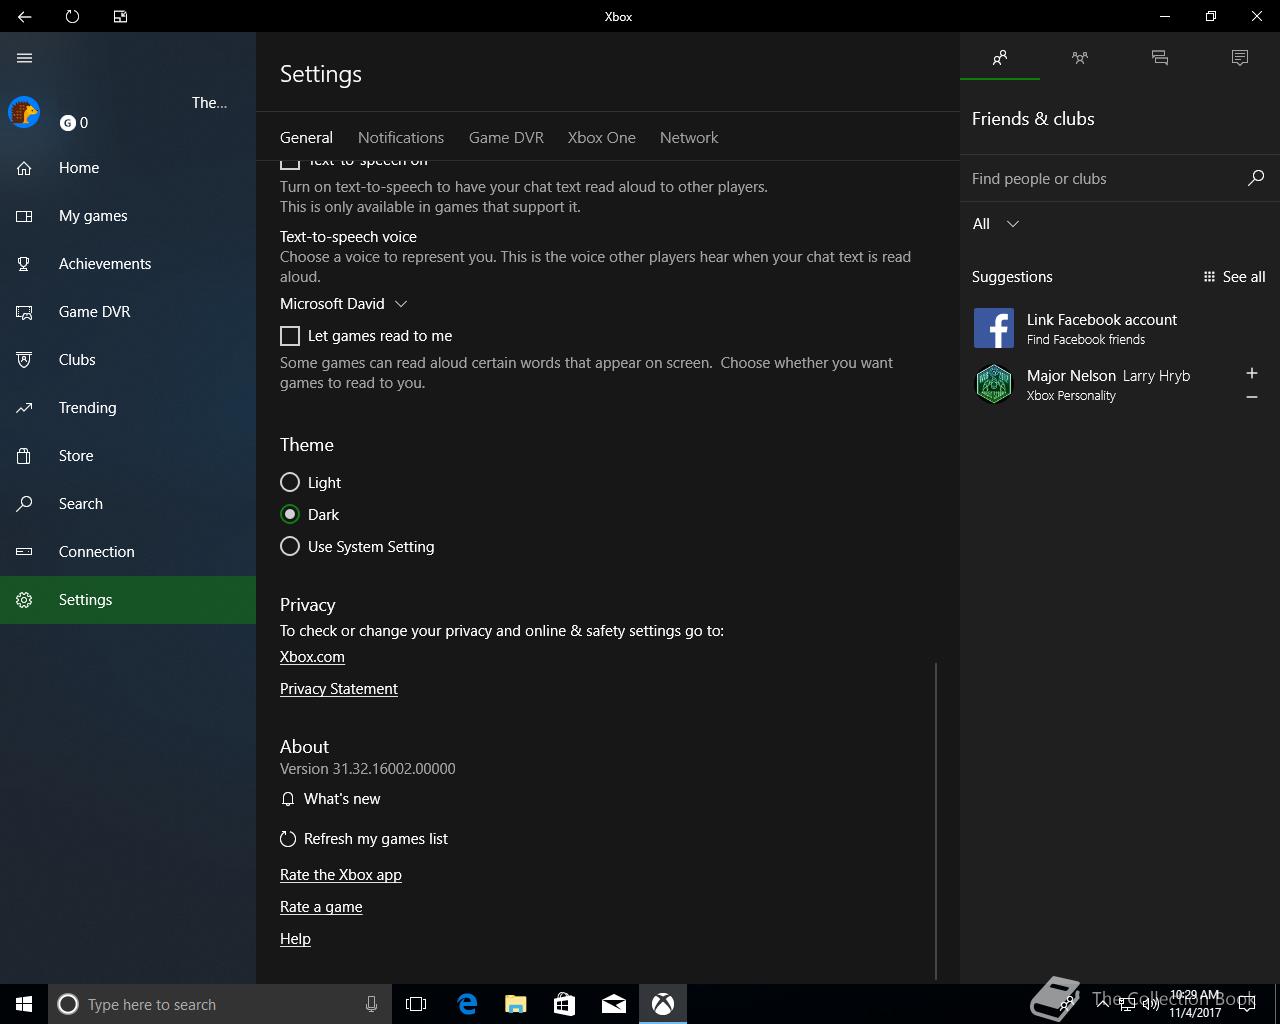Open File Explorer from taskbar

(516, 1004)
